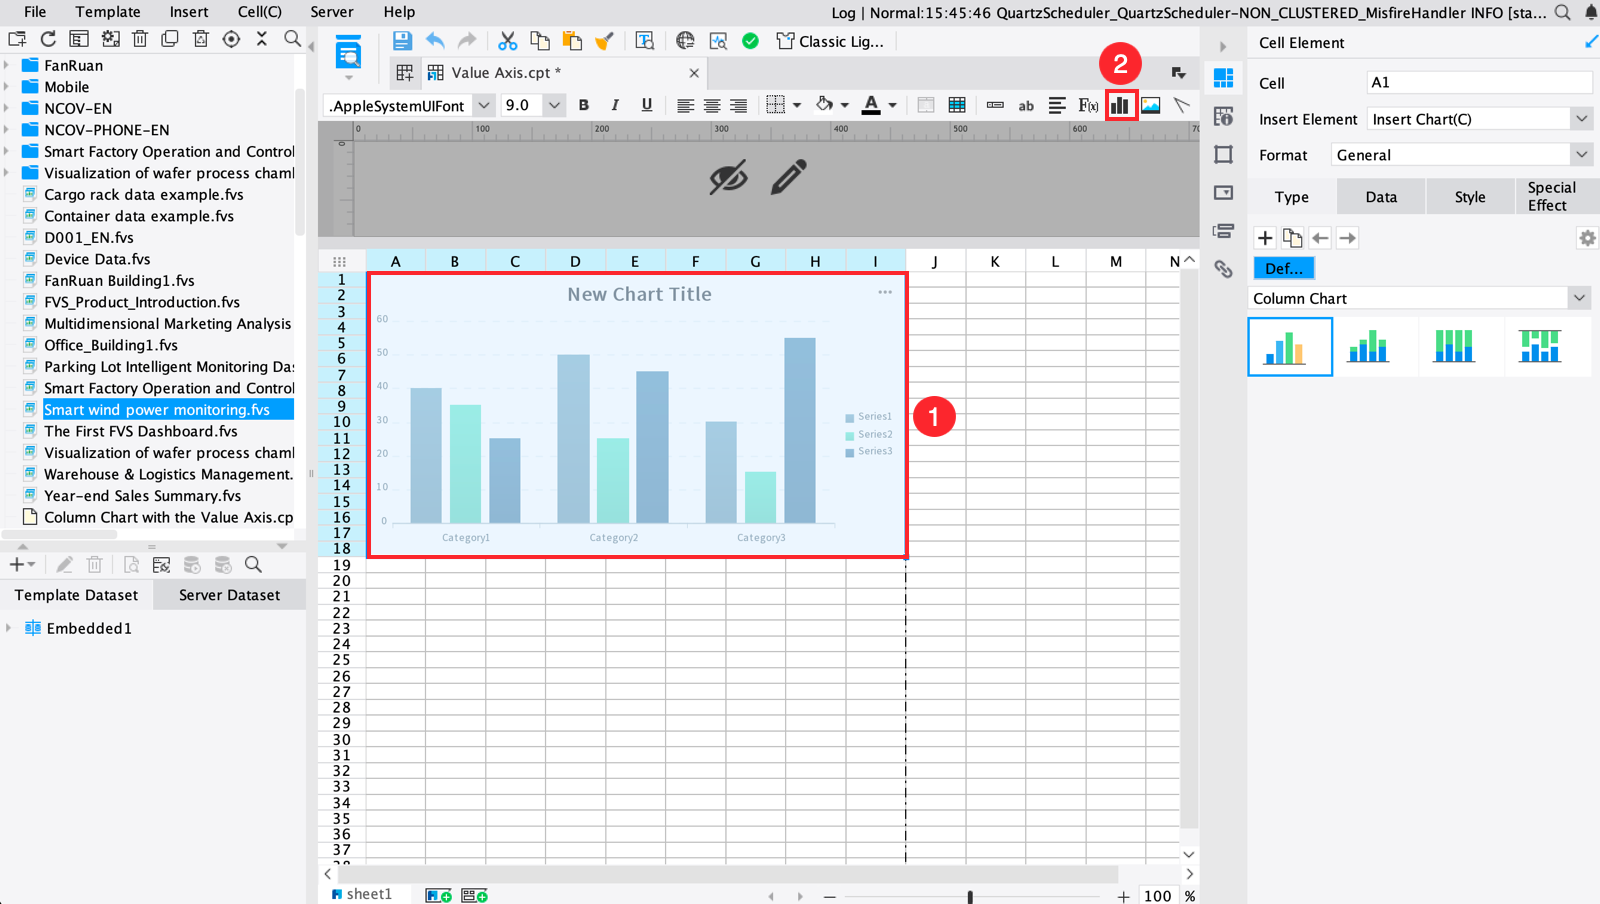Toggle italic text formatting
The image size is (1600, 904).
[615, 105]
